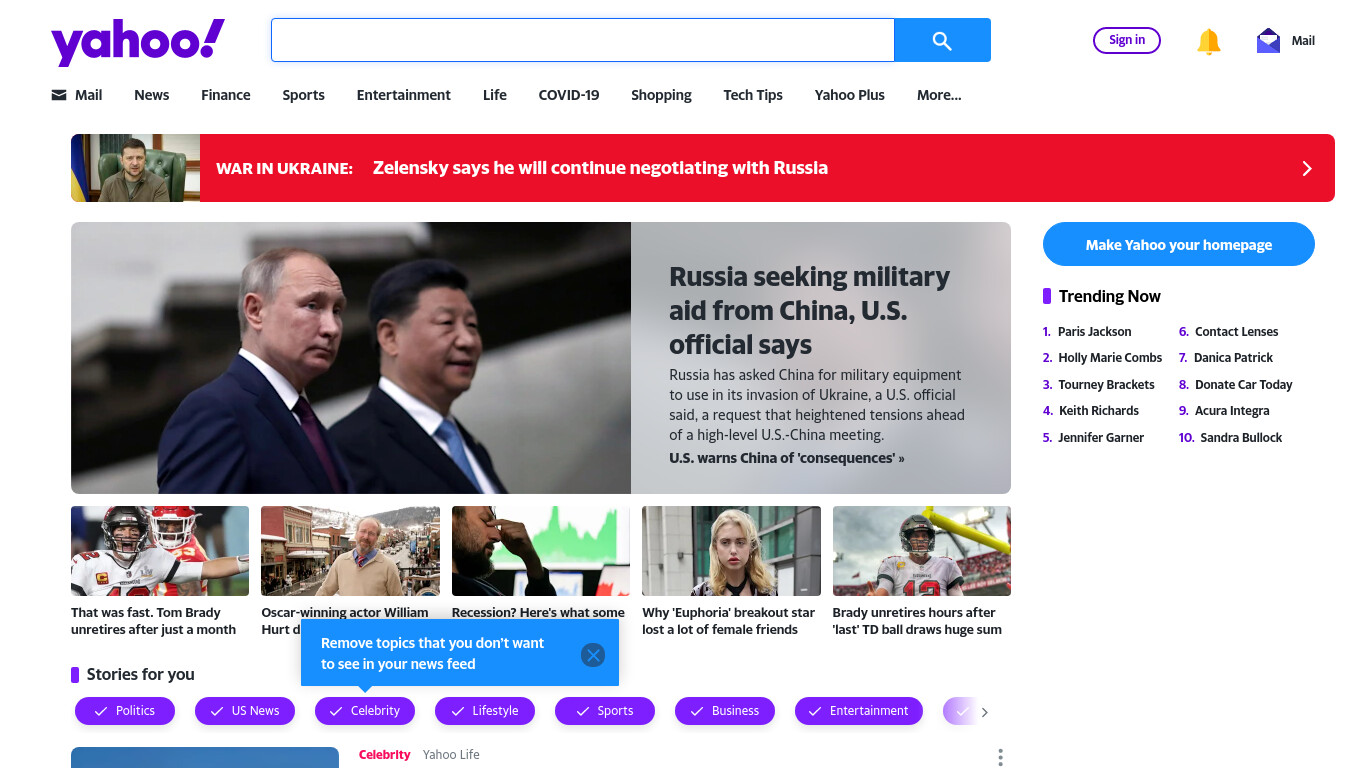Viewport: 1366px width, 768px height.
Task: Open Zelensky negotiating with Russia headline
Action: (600, 168)
